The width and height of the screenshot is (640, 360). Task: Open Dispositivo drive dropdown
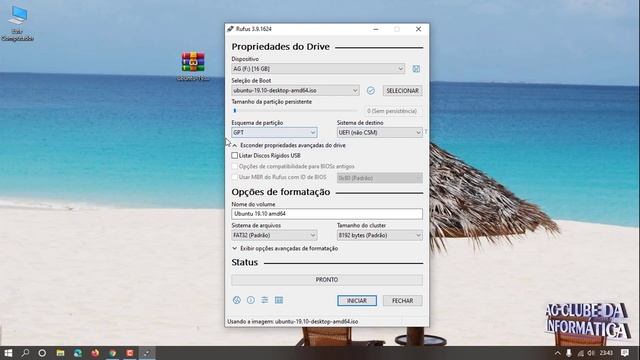pos(318,69)
